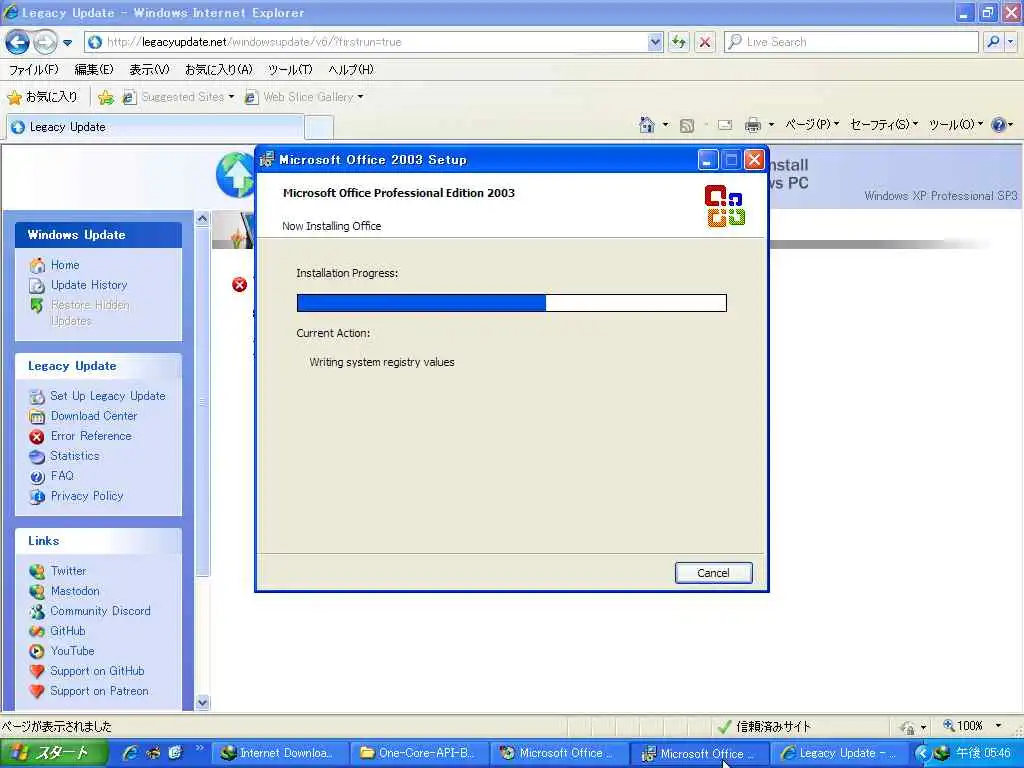Viewport: 1024px width, 768px height.
Task: Open recent pages dropdown next to Forward
Action: (x=67, y=42)
